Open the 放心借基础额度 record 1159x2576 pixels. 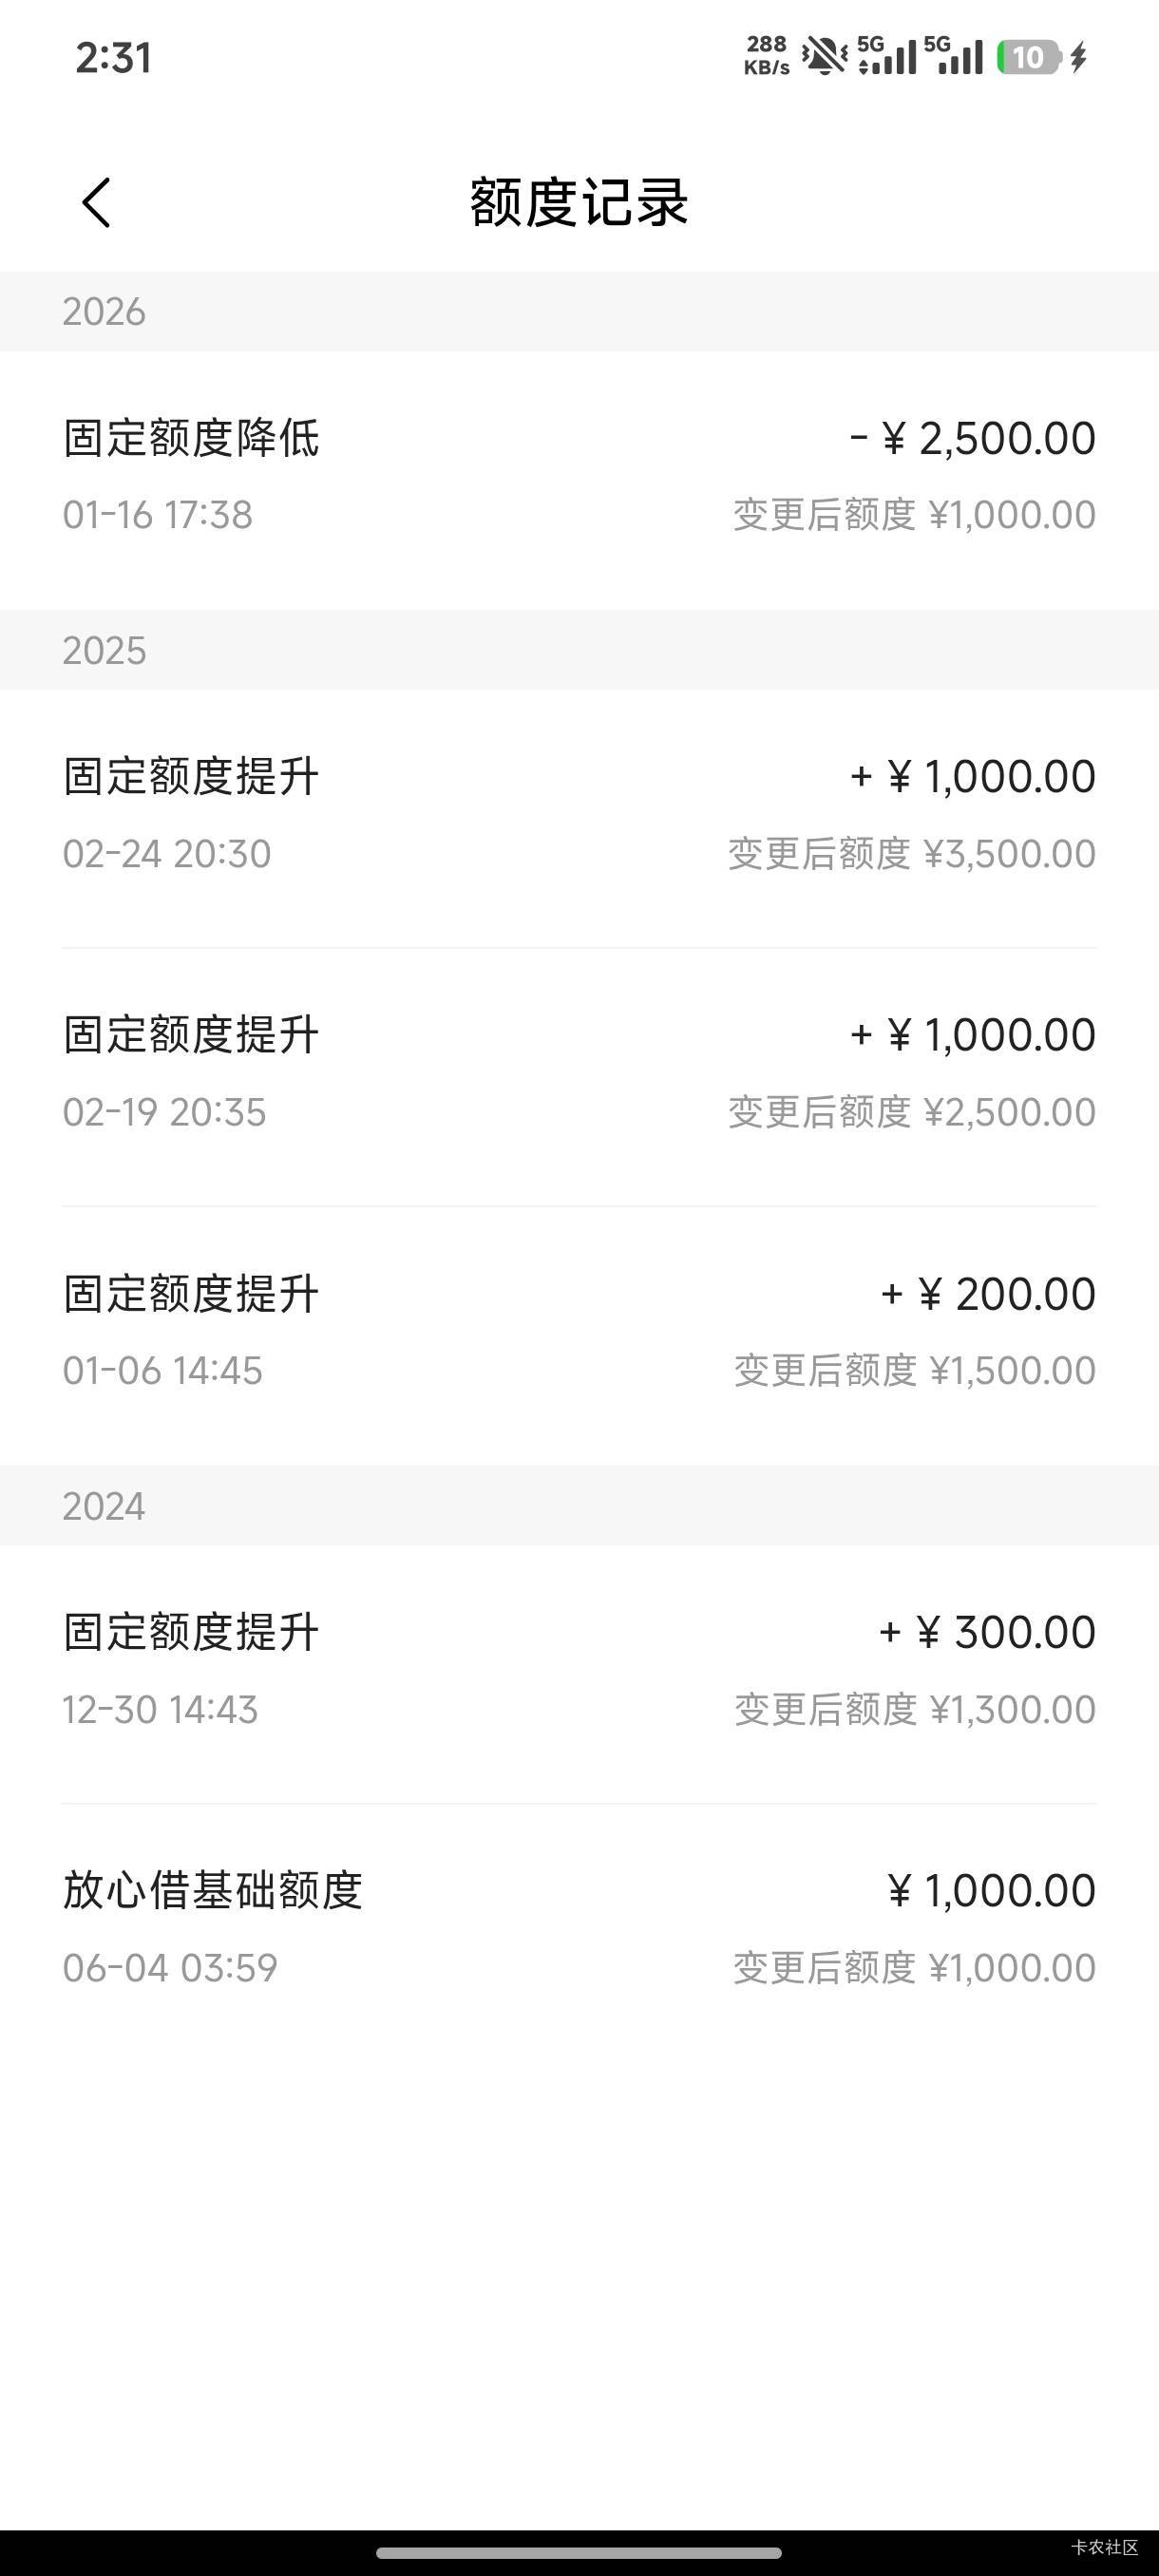pyautogui.click(x=579, y=1928)
